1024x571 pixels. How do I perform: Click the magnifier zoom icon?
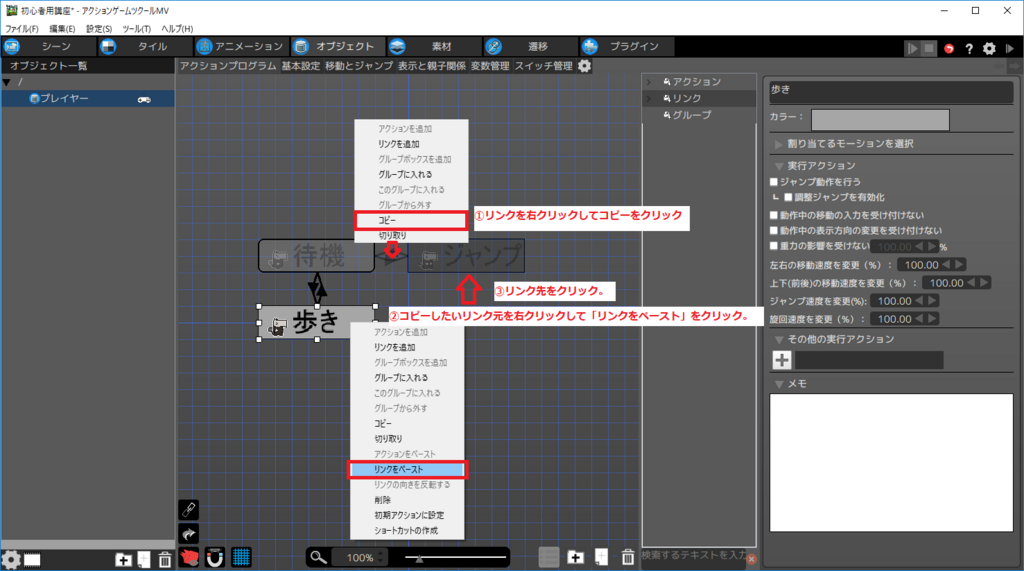click(318, 557)
